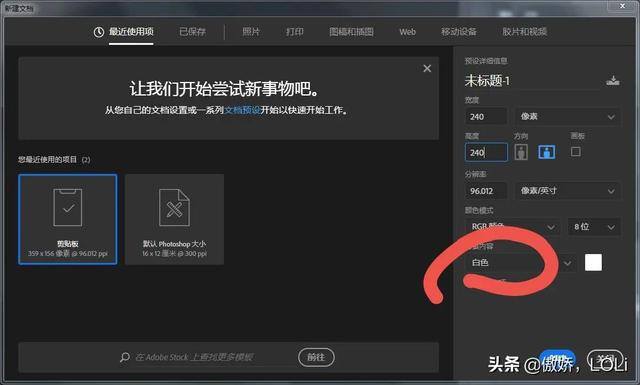Select the 剪贴板 preset thumbnail

point(68,219)
